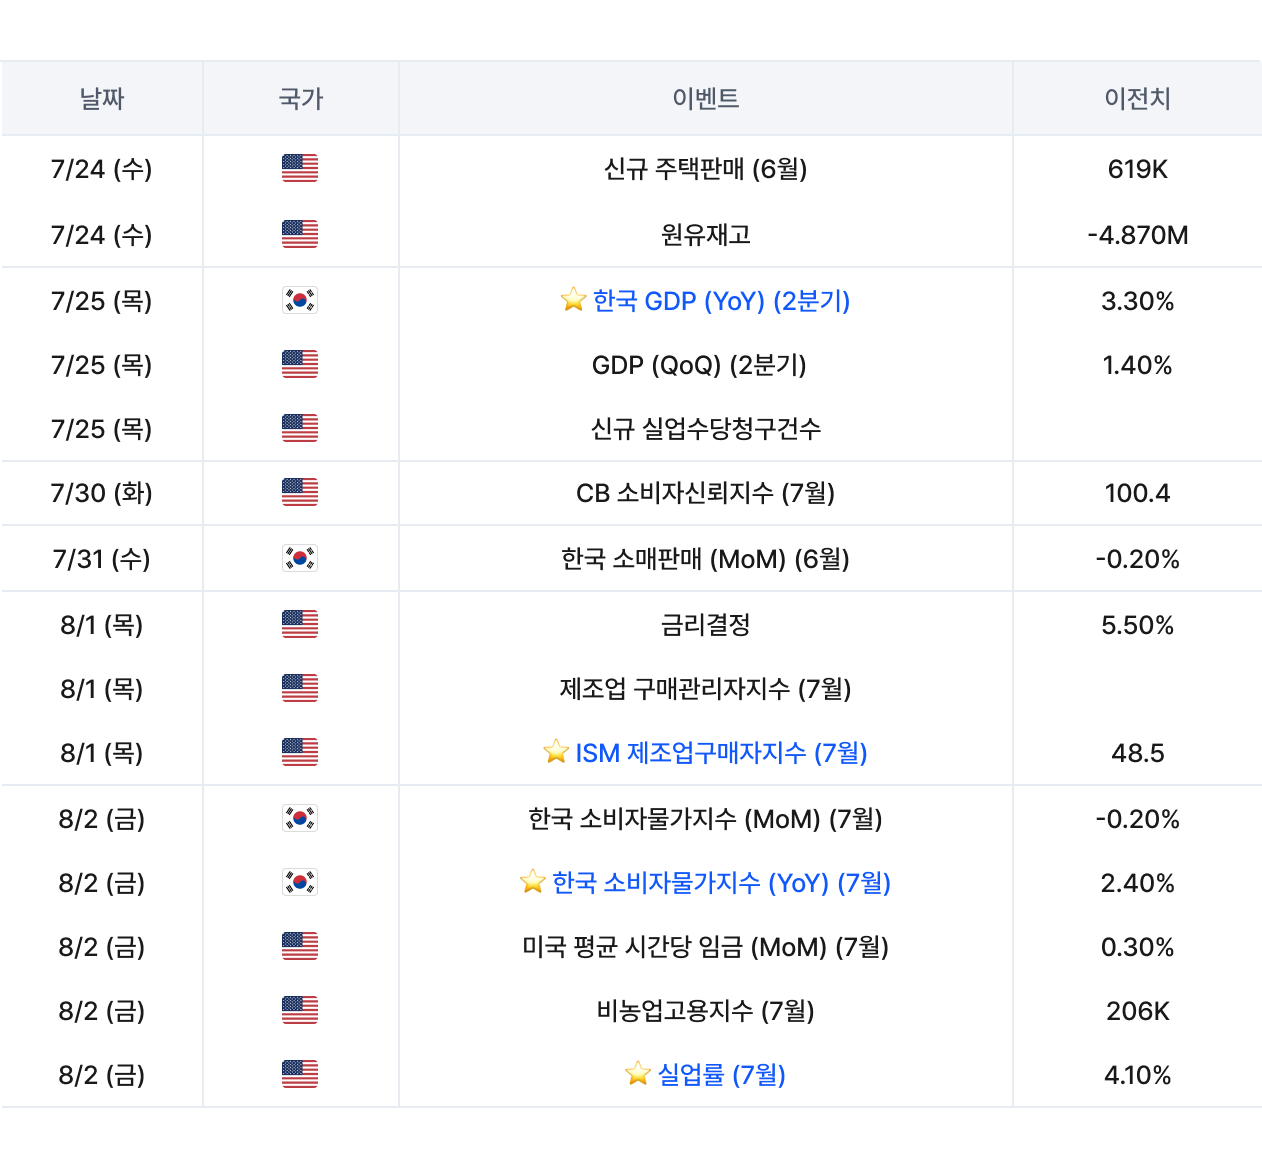Click the US flag beside 비농업고용지수 (7월)
Image resolution: width=1262 pixels, height=1168 pixels.
(300, 1011)
